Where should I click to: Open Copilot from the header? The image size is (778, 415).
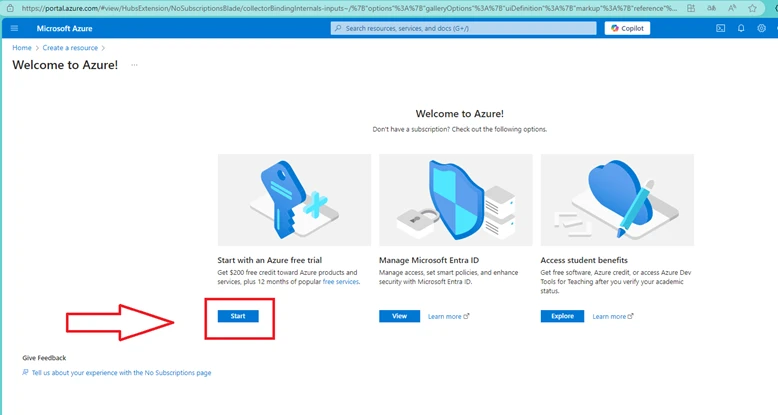coord(627,28)
